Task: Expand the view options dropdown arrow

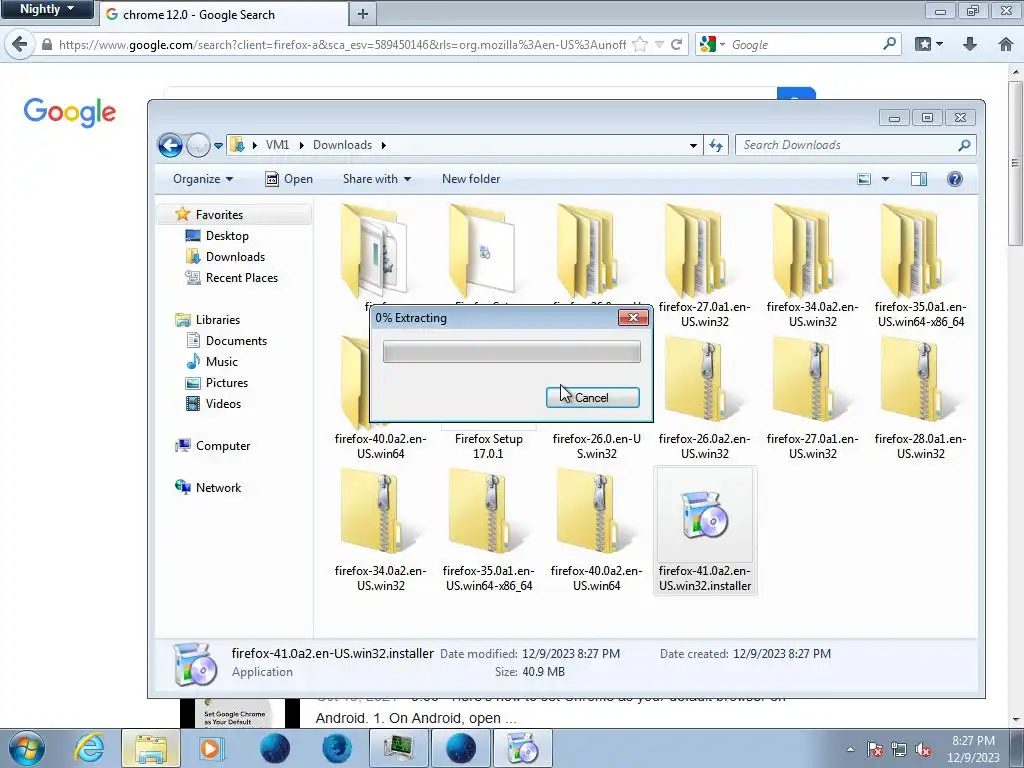Action: [x=886, y=179]
